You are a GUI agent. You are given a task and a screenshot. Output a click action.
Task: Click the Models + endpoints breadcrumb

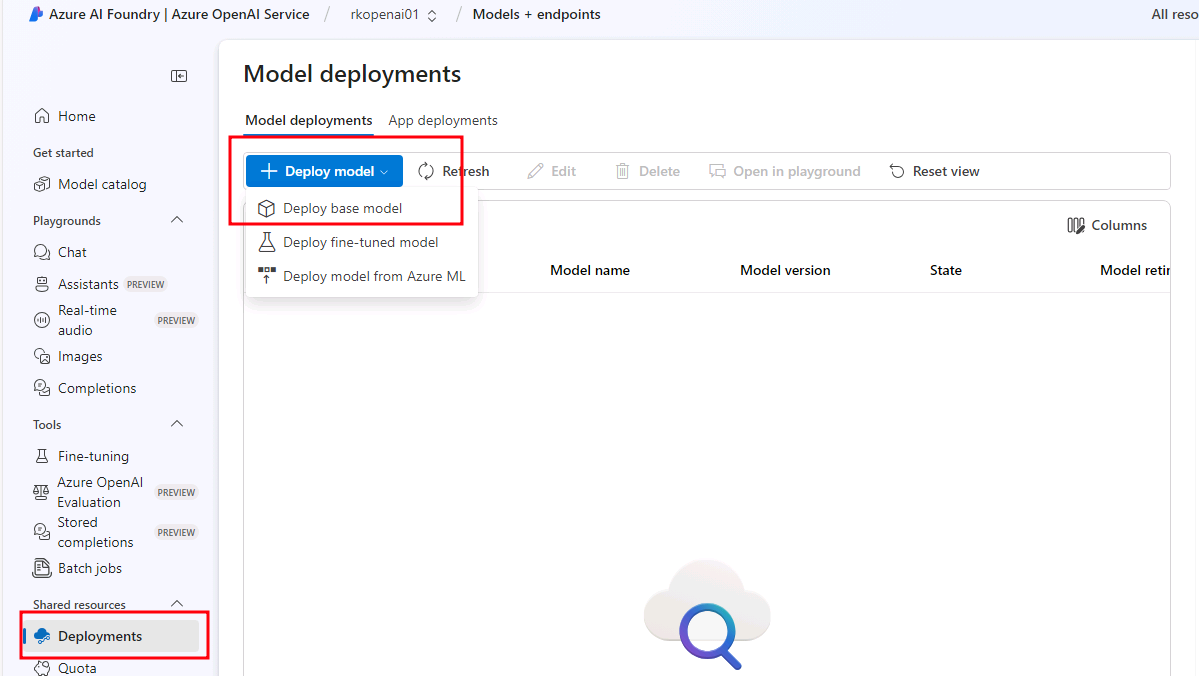coord(536,15)
